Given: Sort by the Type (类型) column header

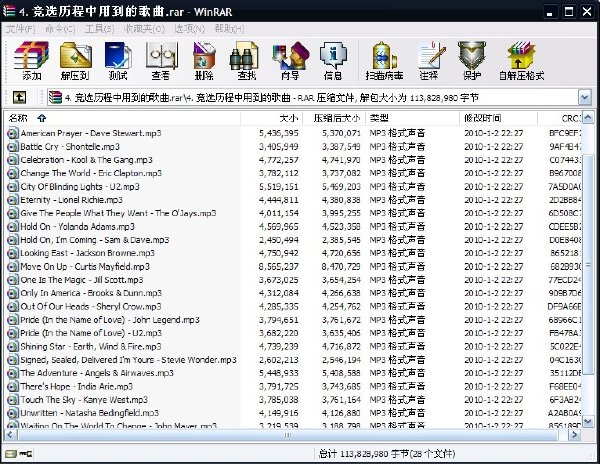Looking at the screenshot, I should pyautogui.click(x=412, y=118).
